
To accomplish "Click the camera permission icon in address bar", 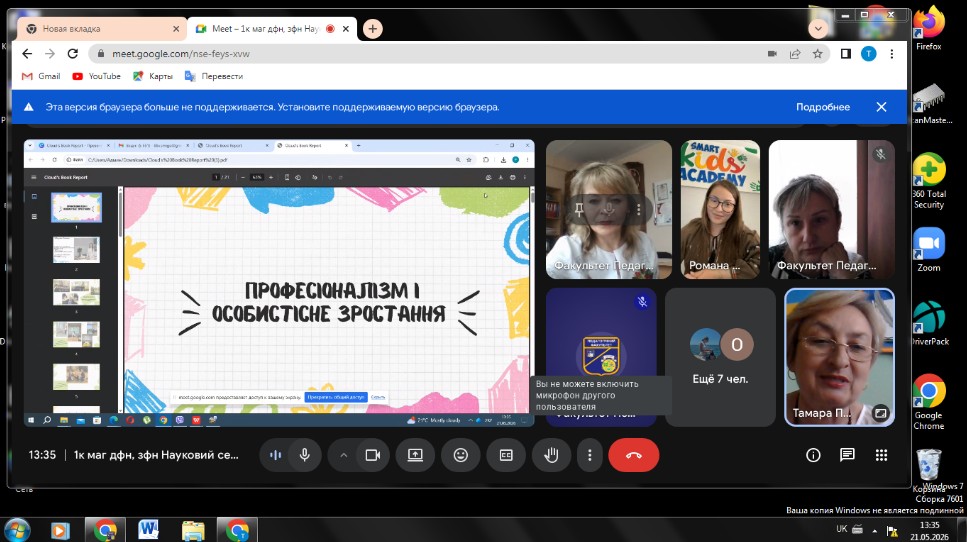I will coord(772,54).
